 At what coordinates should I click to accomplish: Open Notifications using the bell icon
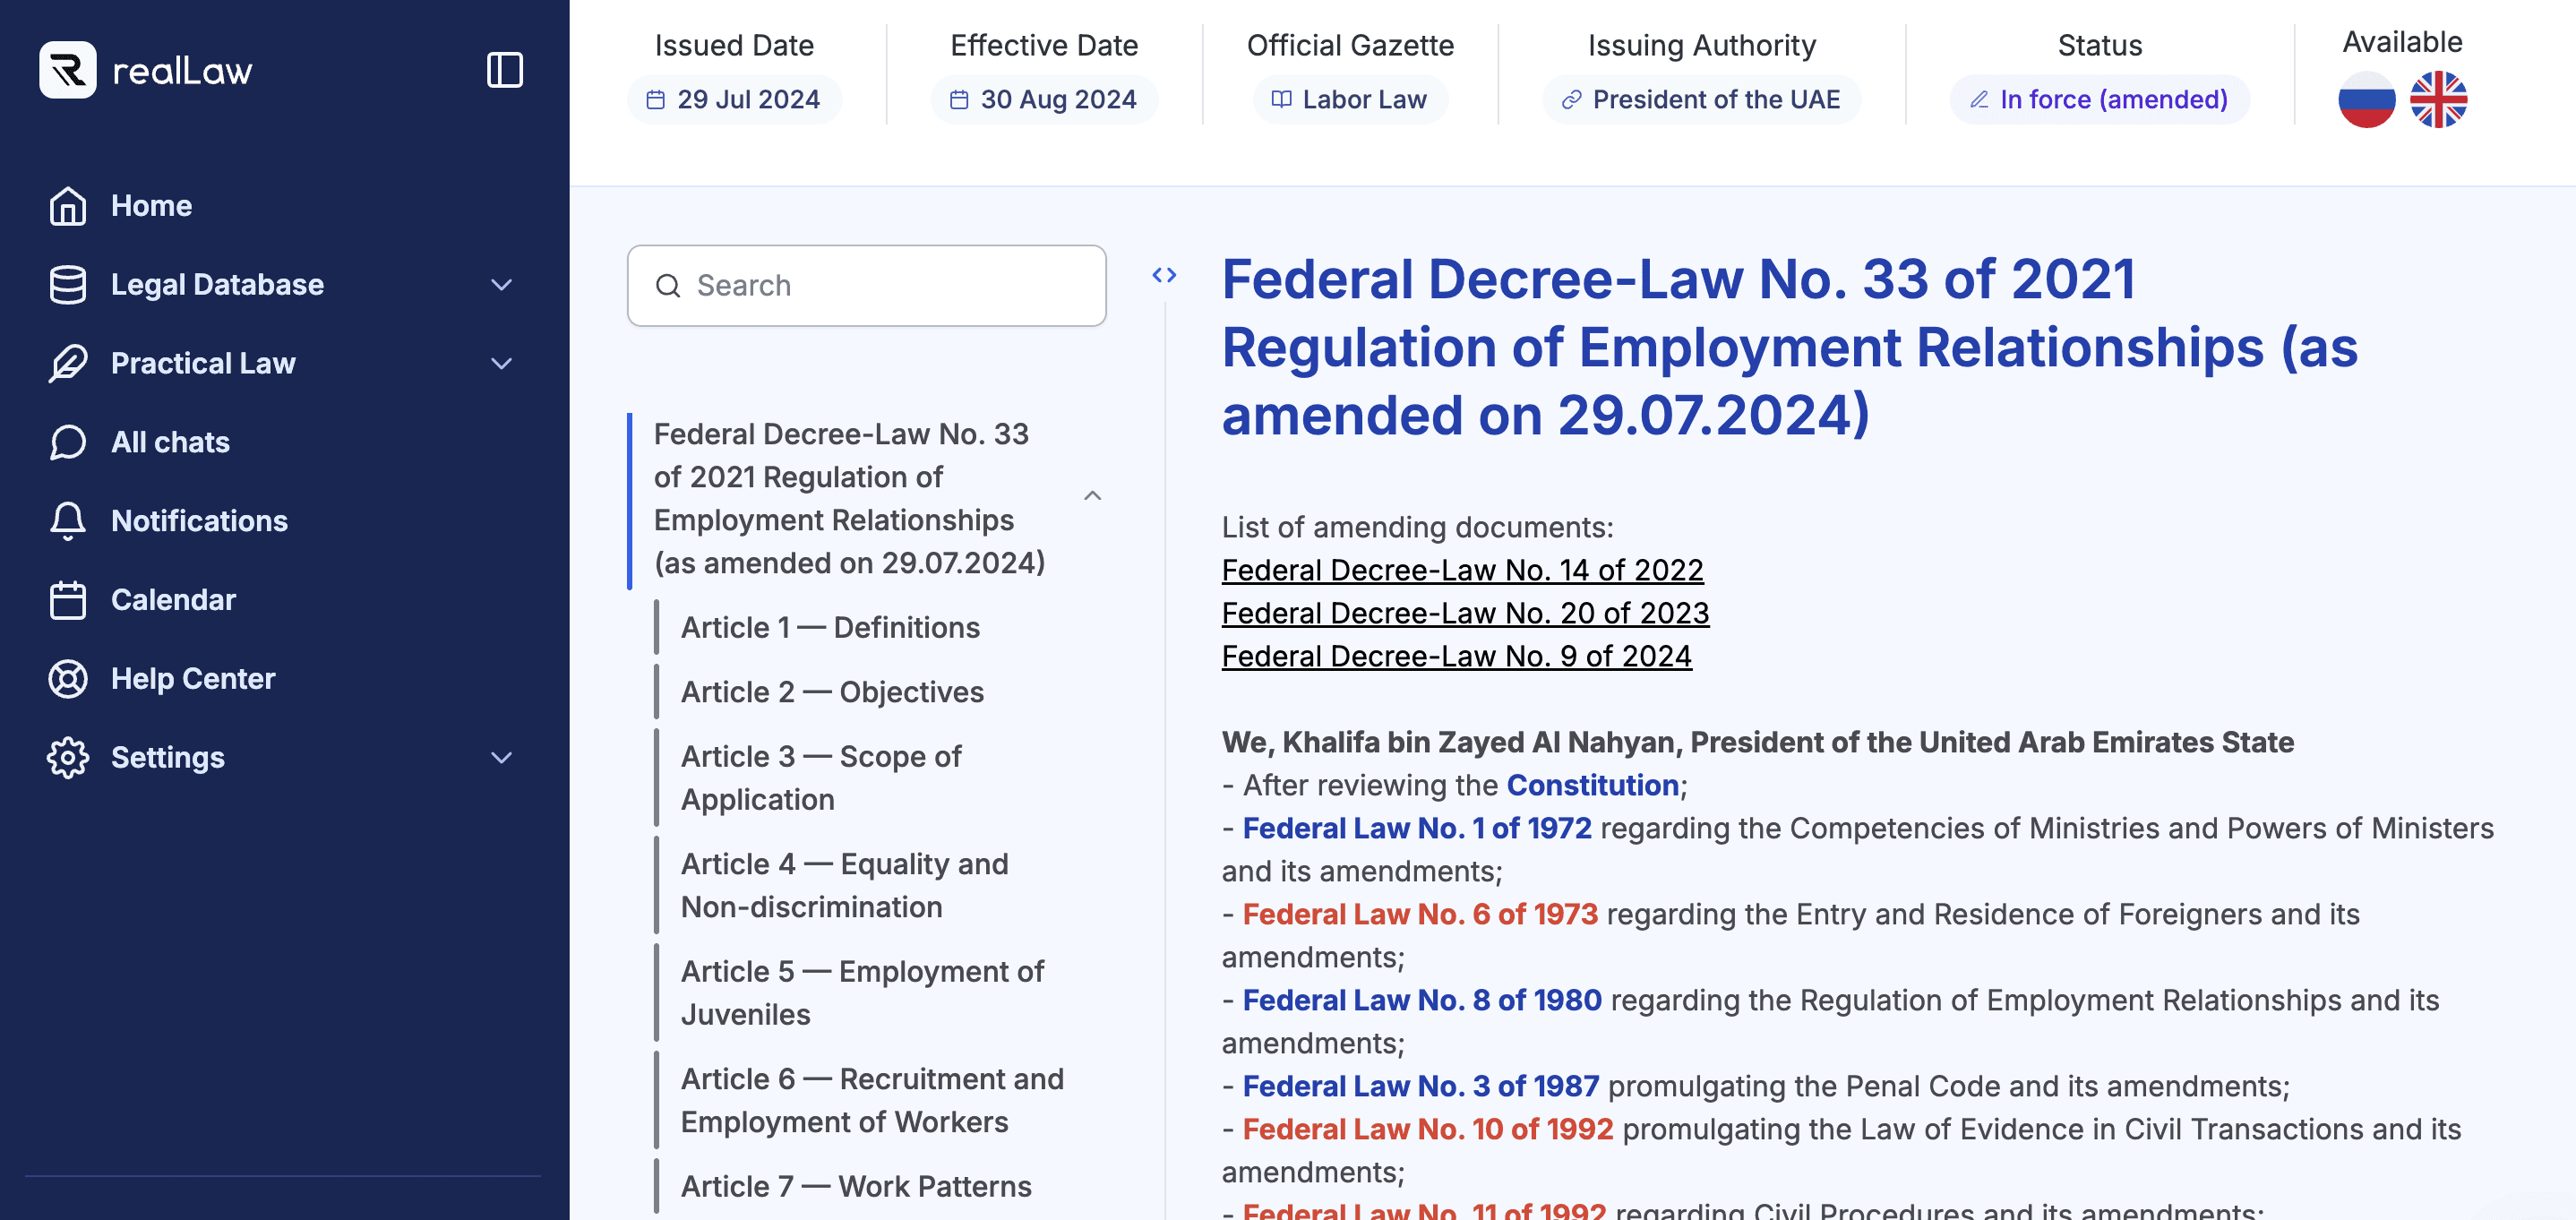[67, 520]
